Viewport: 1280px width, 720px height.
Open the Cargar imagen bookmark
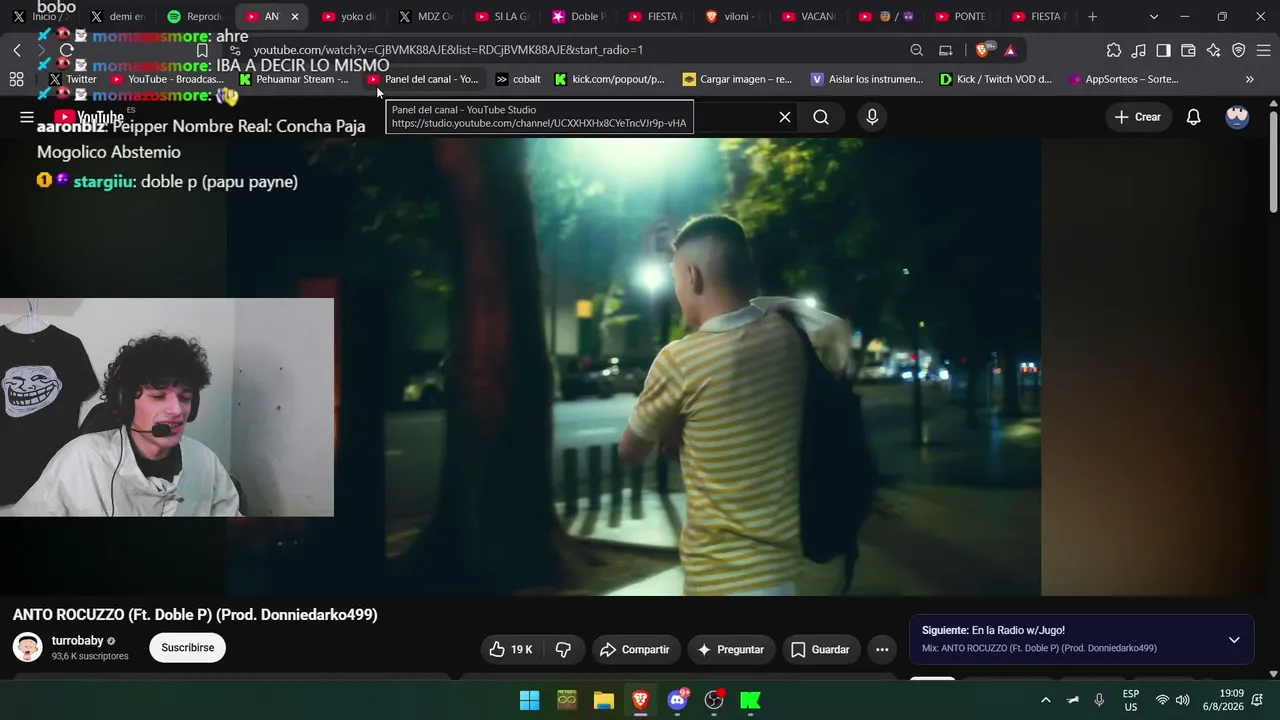[x=737, y=79]
